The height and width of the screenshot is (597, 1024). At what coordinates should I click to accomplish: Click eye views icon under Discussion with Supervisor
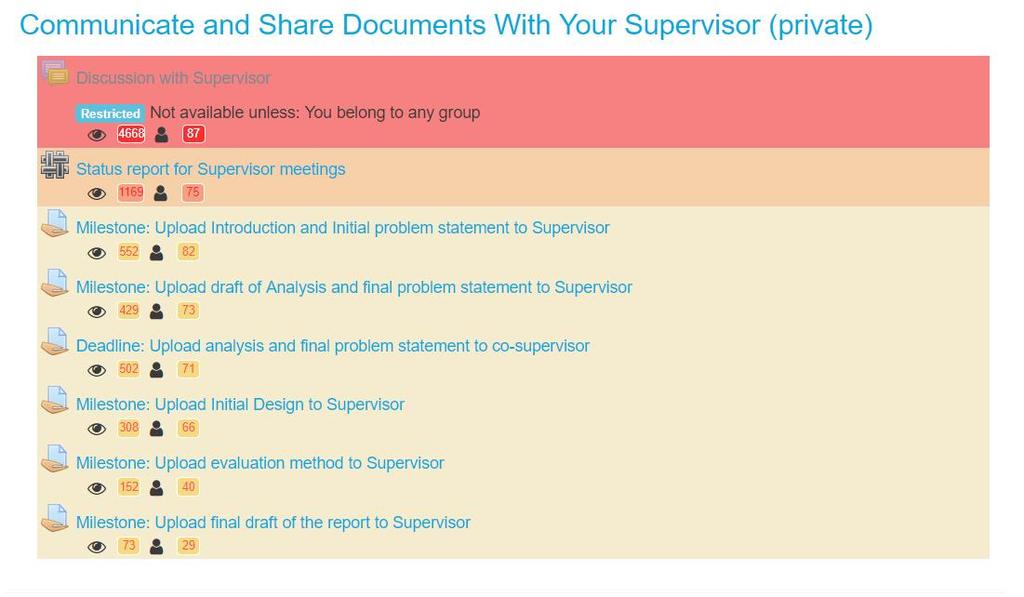(x=97, y=135)
